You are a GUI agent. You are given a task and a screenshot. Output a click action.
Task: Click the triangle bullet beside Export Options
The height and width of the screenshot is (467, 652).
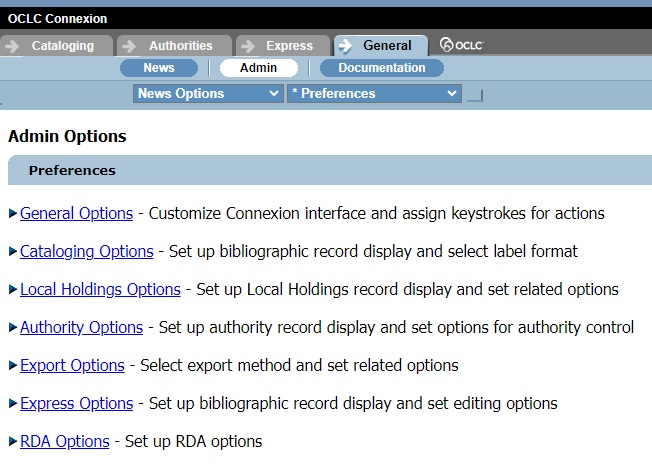[x=13, y=365]
